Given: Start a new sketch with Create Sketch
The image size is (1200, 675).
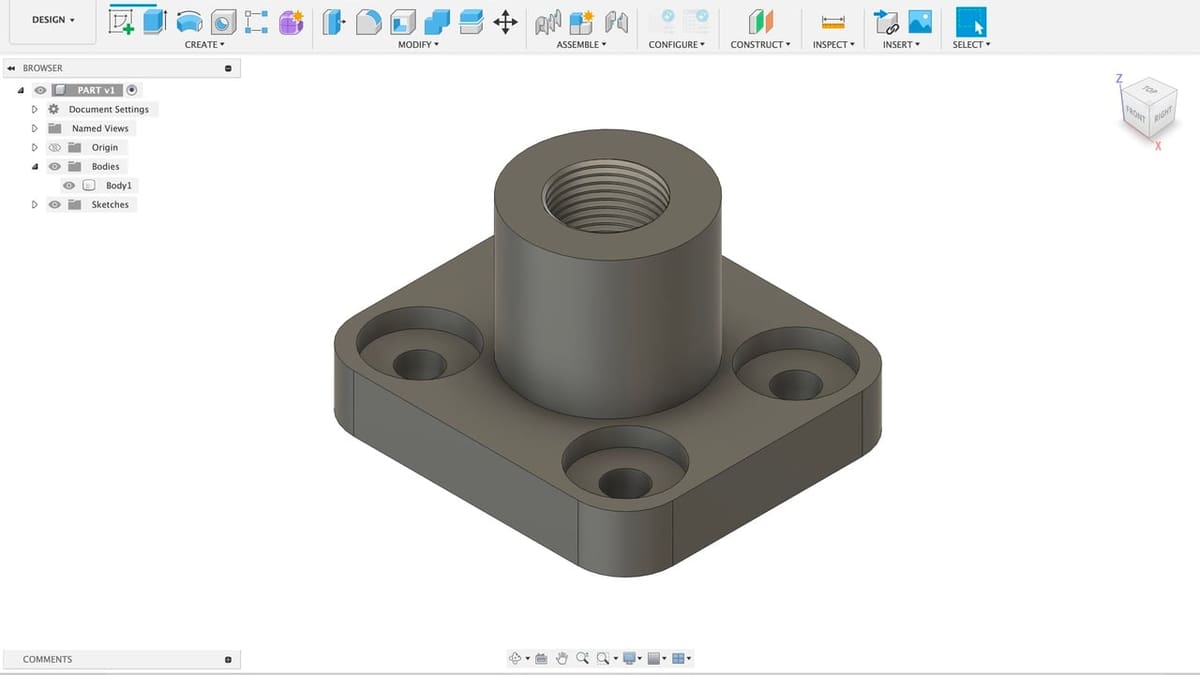Looking at the screenshot, I should (122, 21).
